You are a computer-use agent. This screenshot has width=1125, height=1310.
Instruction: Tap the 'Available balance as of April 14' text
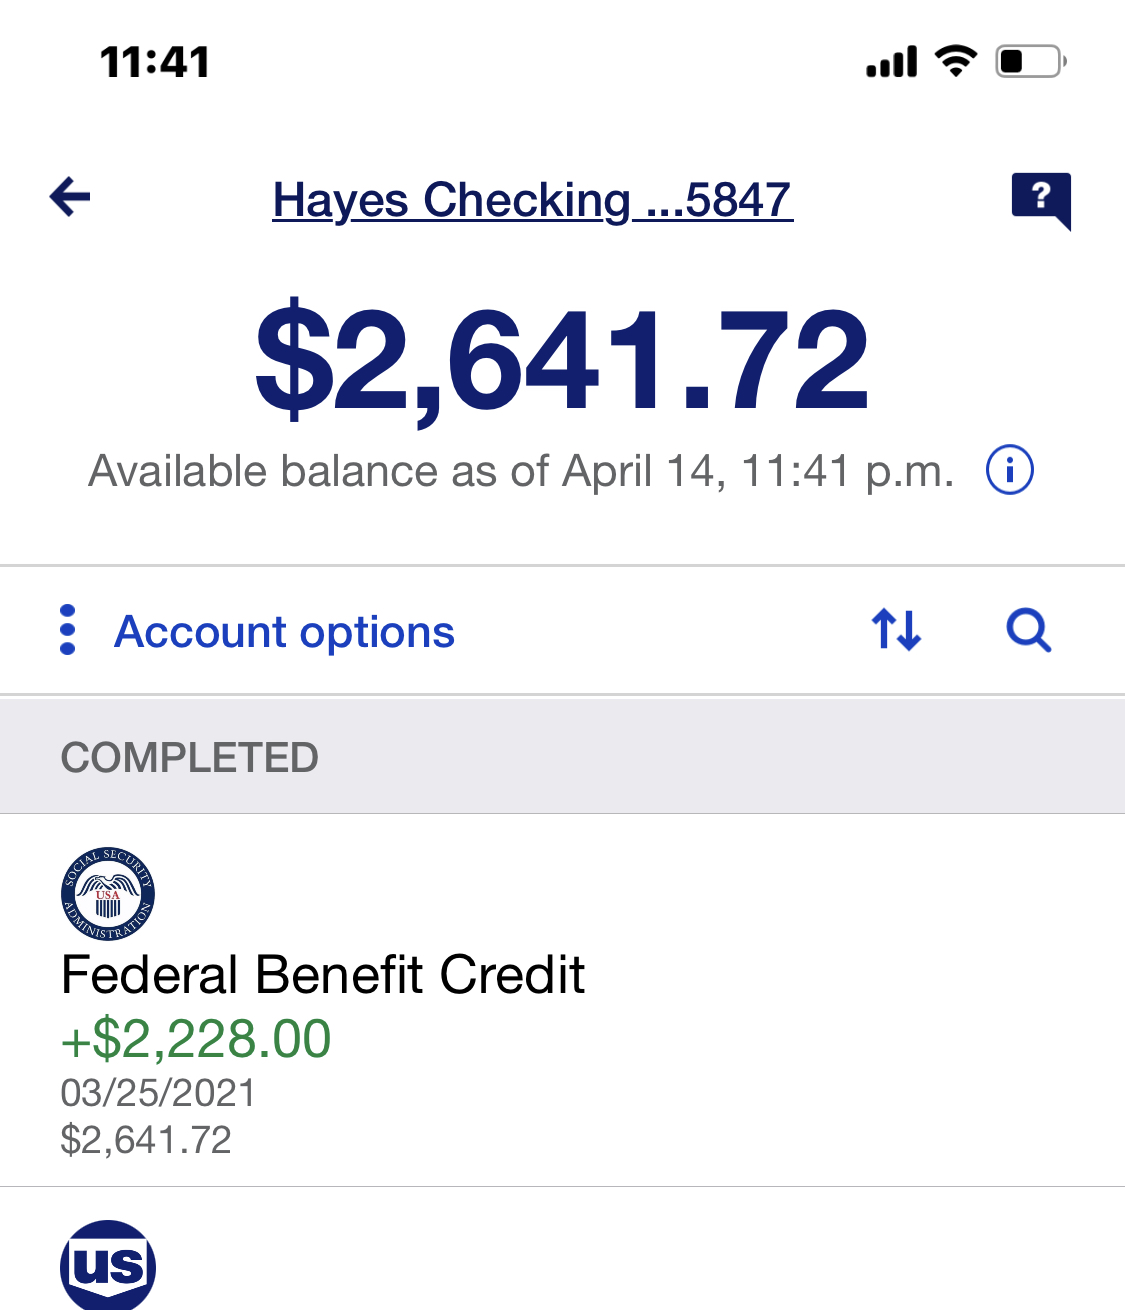521,471
